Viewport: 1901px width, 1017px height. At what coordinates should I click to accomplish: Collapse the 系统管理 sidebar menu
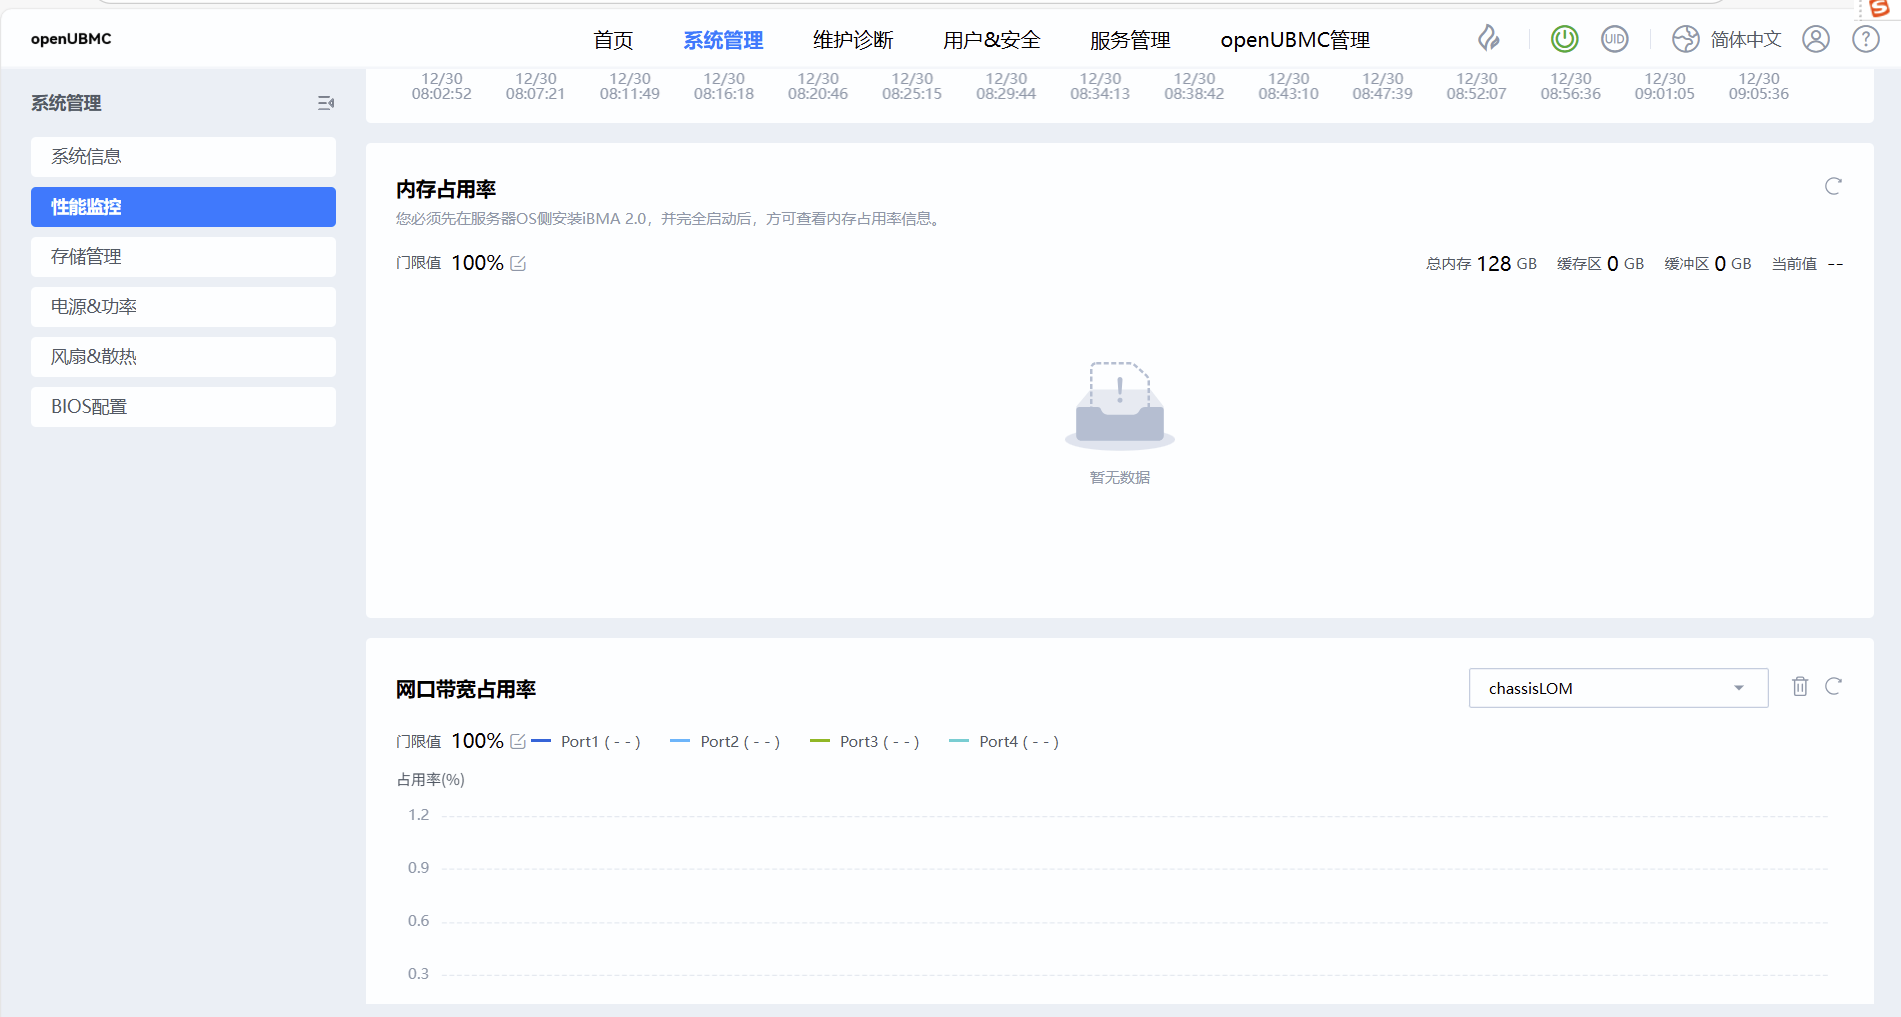tap(325, 103)
